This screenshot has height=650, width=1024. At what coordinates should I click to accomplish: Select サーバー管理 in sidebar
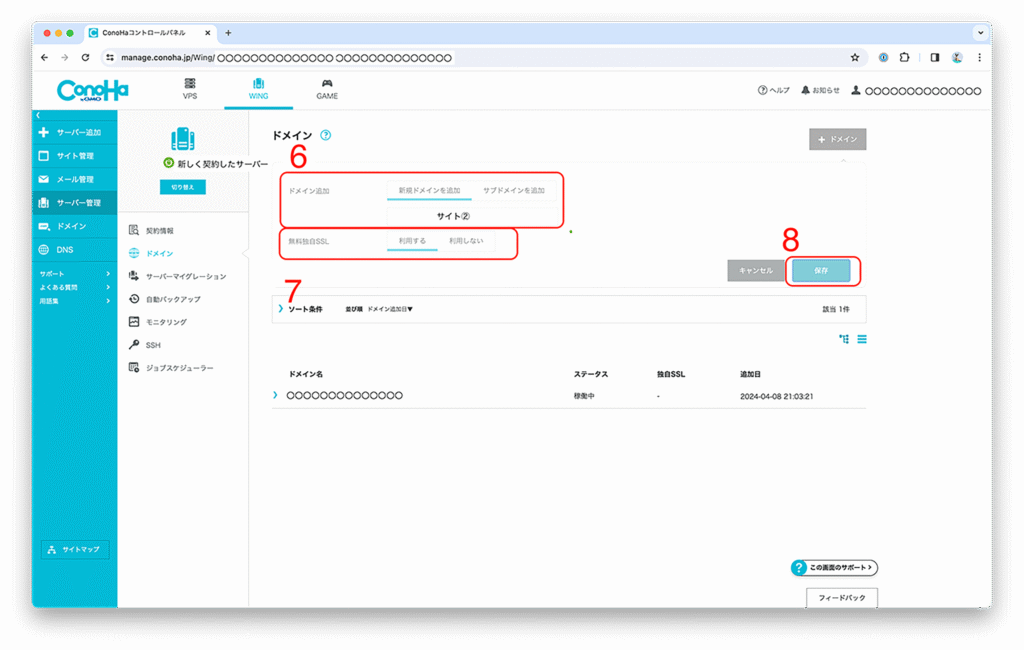click(x=74, y=203)
